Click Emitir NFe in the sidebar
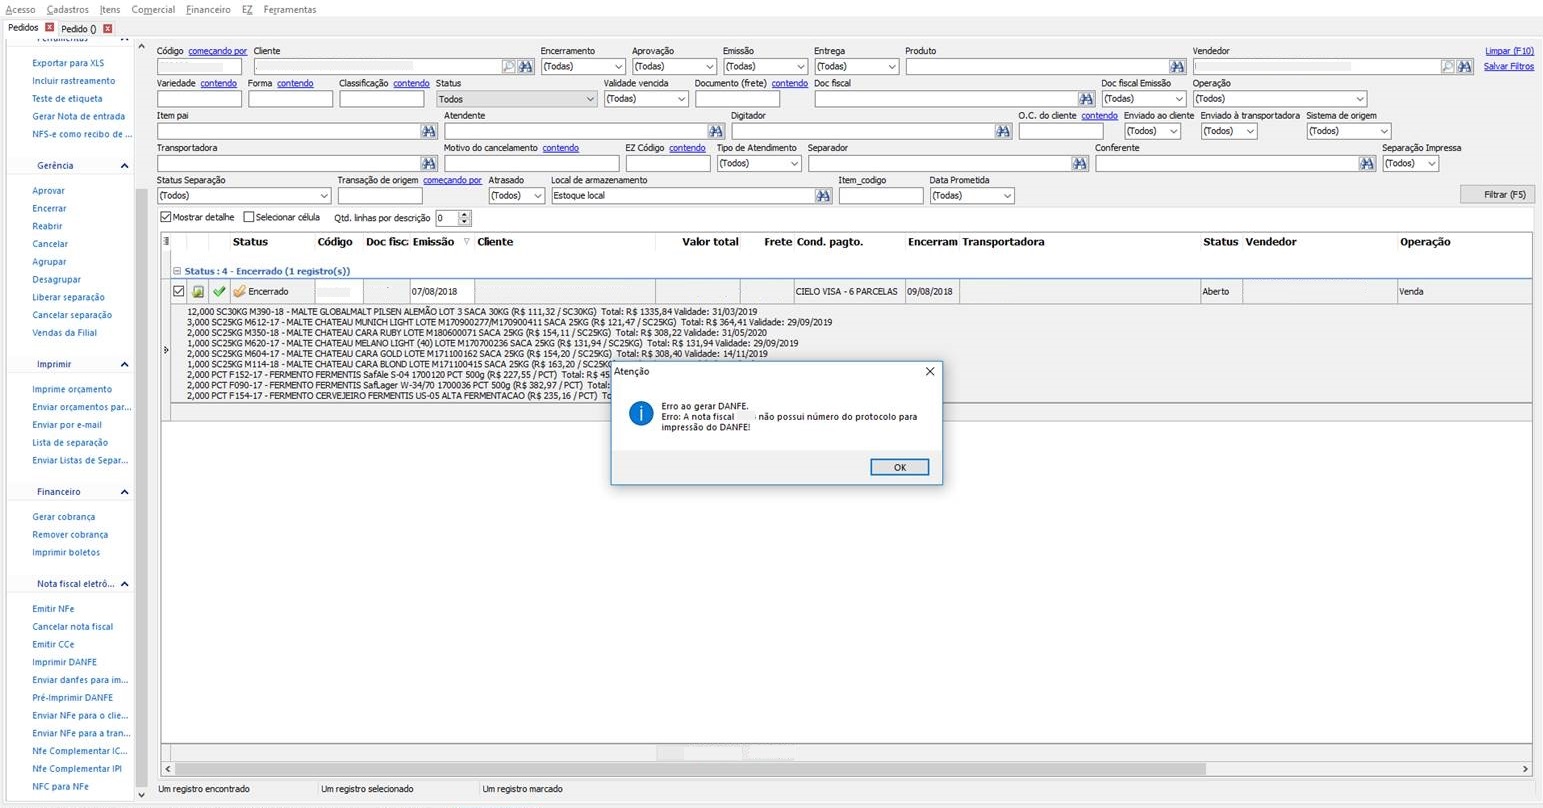The image size is (1543, 808). tap(53, 609)
